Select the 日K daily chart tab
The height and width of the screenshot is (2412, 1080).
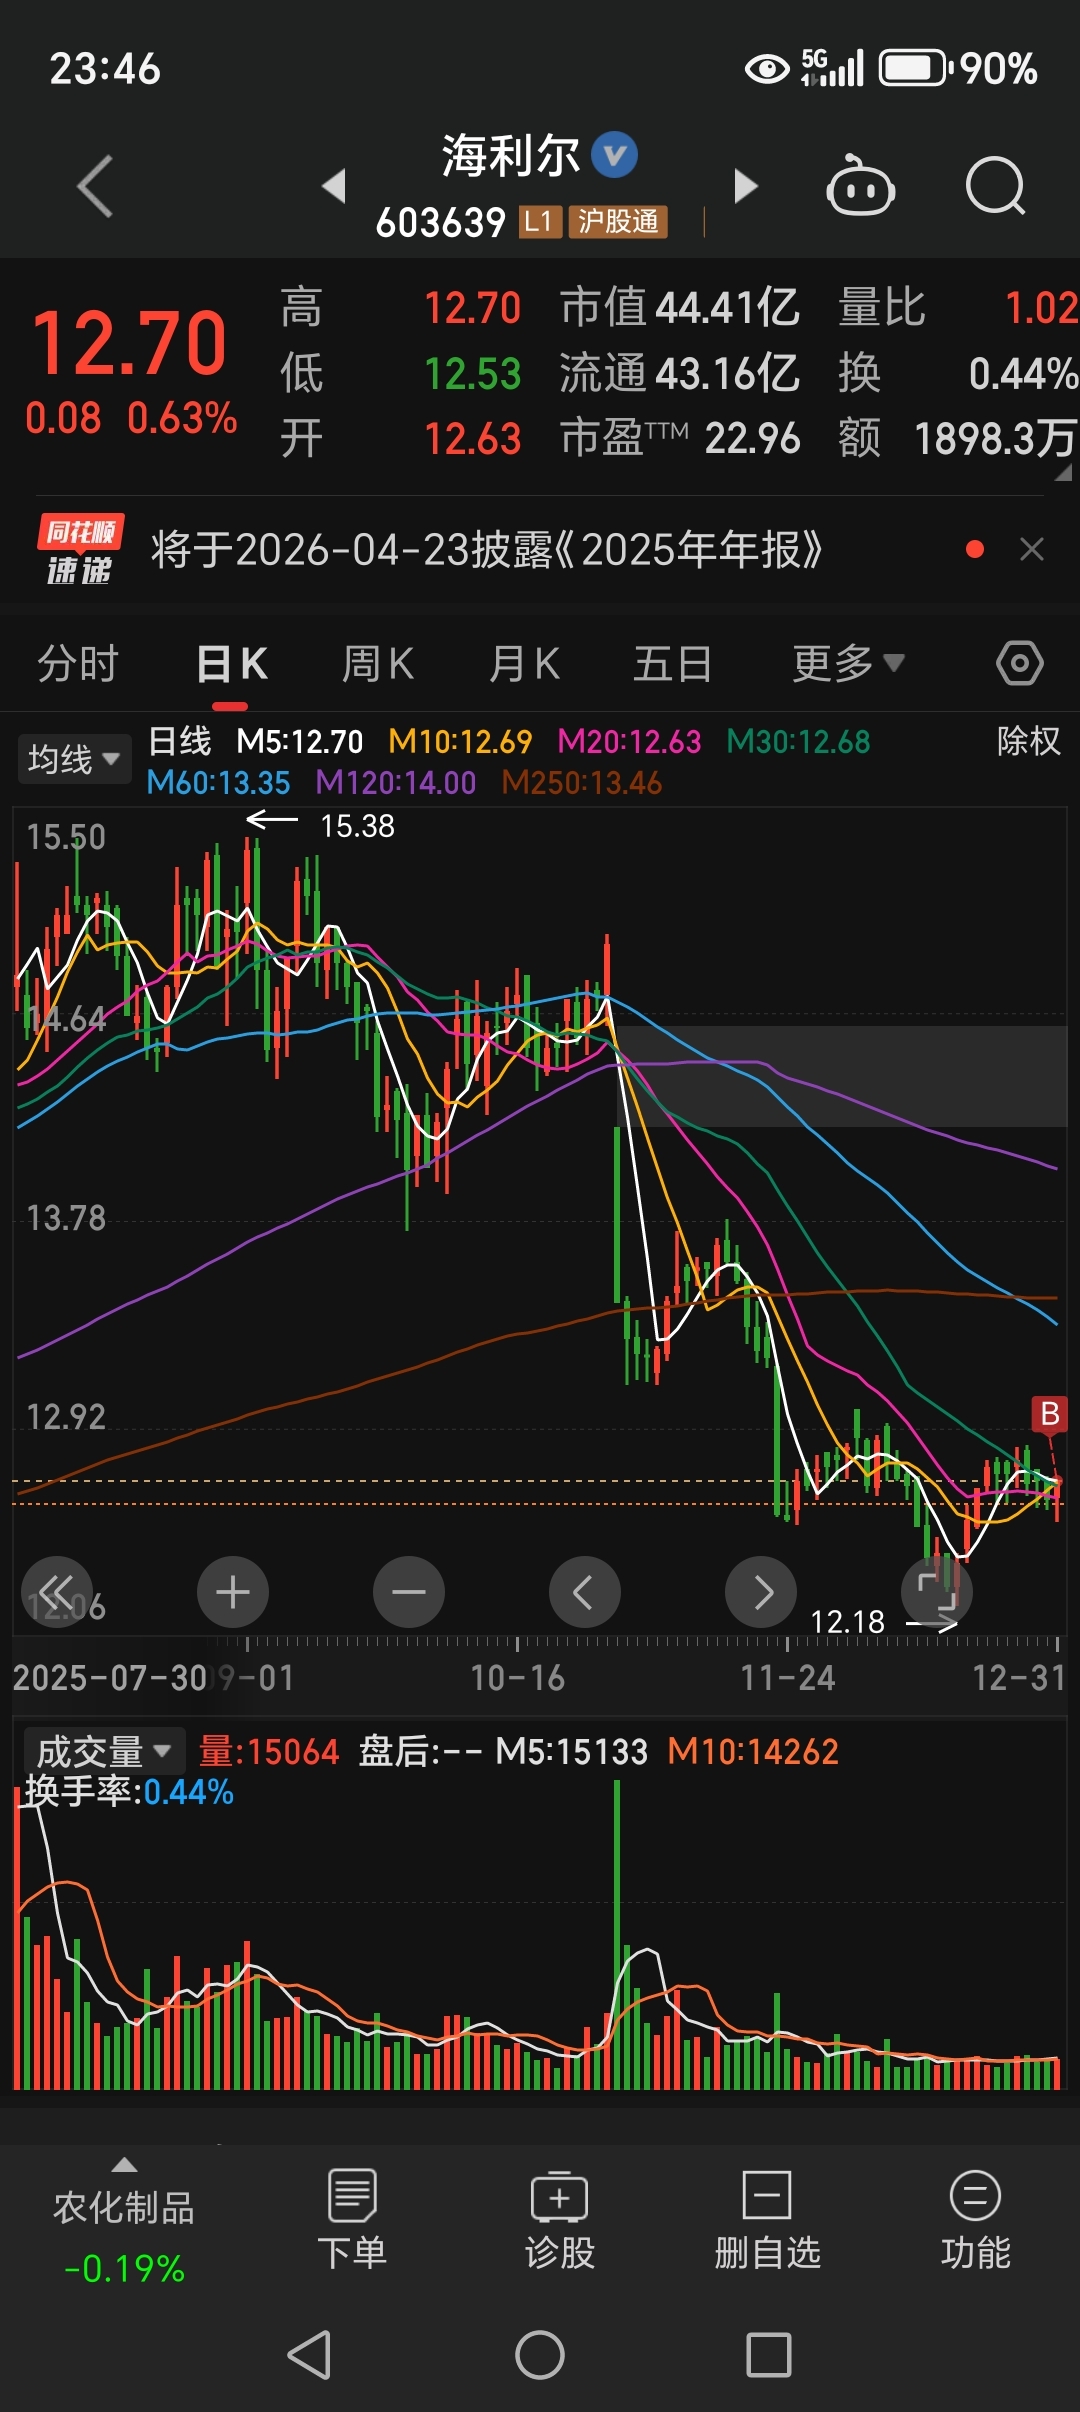point(231,663)
